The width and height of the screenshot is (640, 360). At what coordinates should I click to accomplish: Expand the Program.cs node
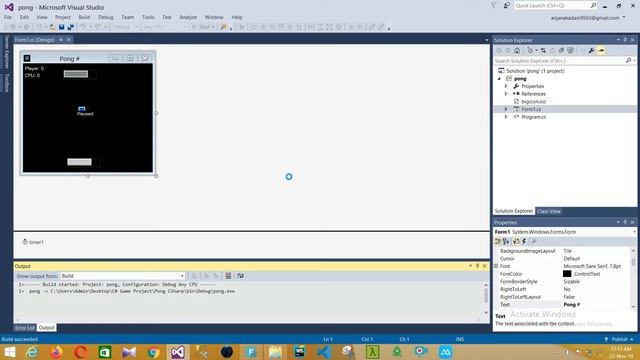coord(506,117)
